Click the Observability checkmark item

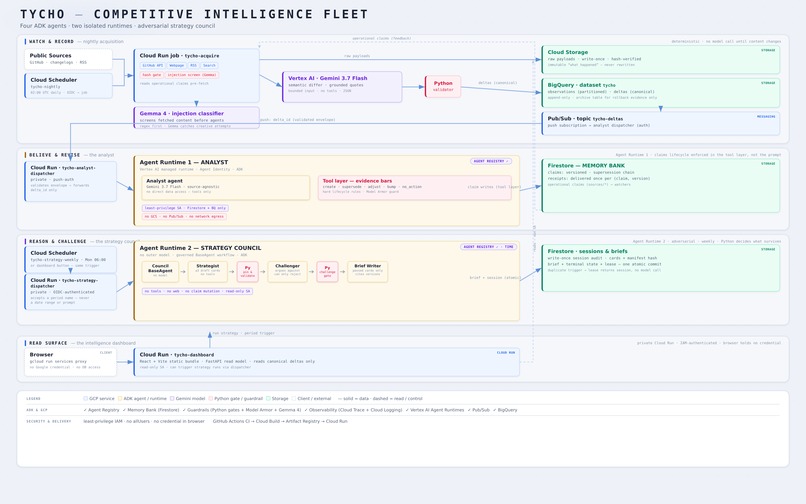click(x=353, y=410)
